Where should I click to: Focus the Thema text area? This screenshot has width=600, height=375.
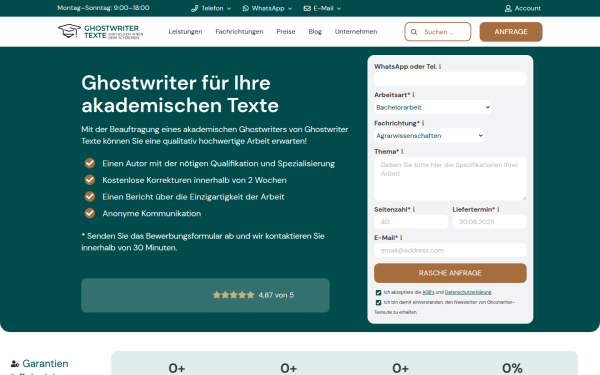pos(450,179)
